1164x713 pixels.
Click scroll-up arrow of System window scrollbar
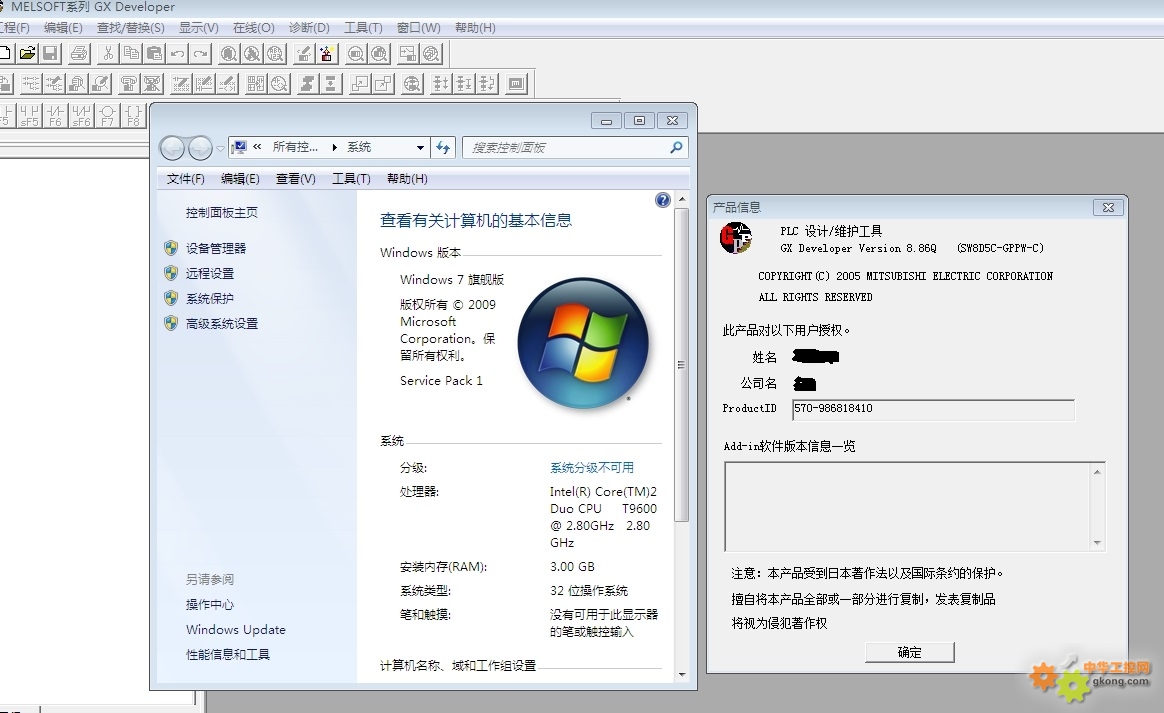tap(681, 200)
